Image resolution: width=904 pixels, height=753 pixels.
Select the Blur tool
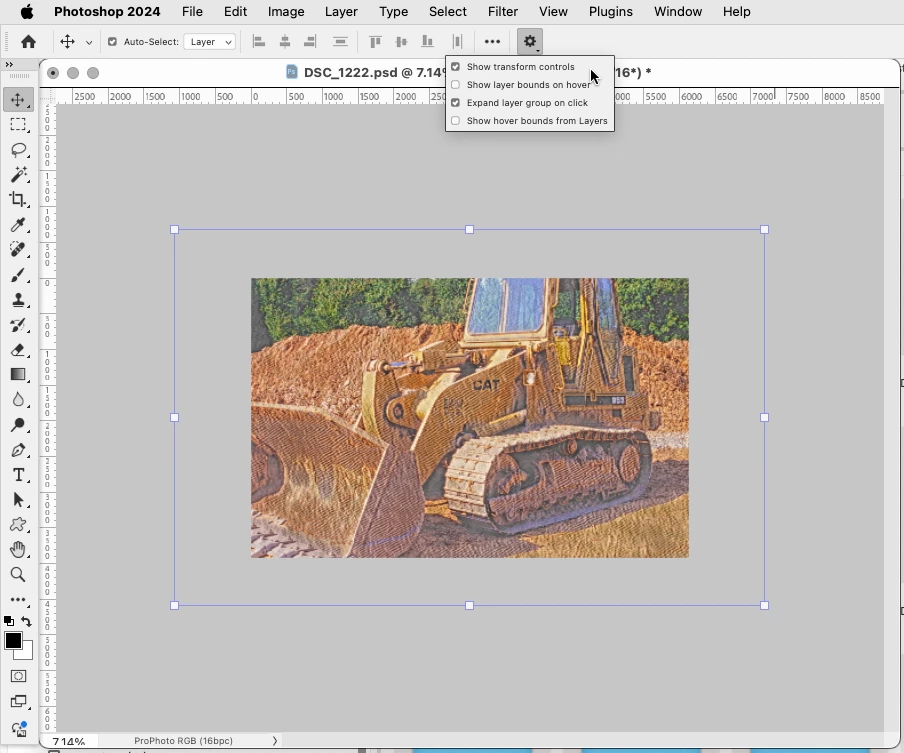coord(18,400)
